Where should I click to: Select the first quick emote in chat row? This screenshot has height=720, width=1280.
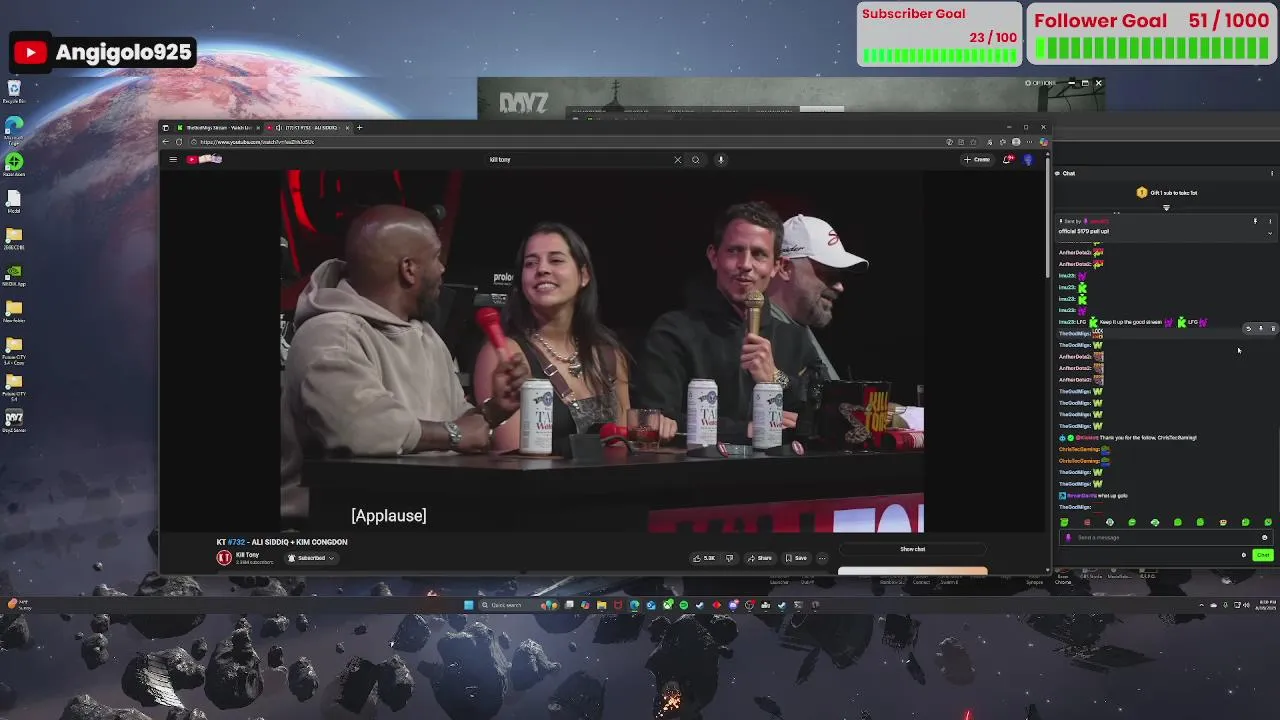(1064, 522)
